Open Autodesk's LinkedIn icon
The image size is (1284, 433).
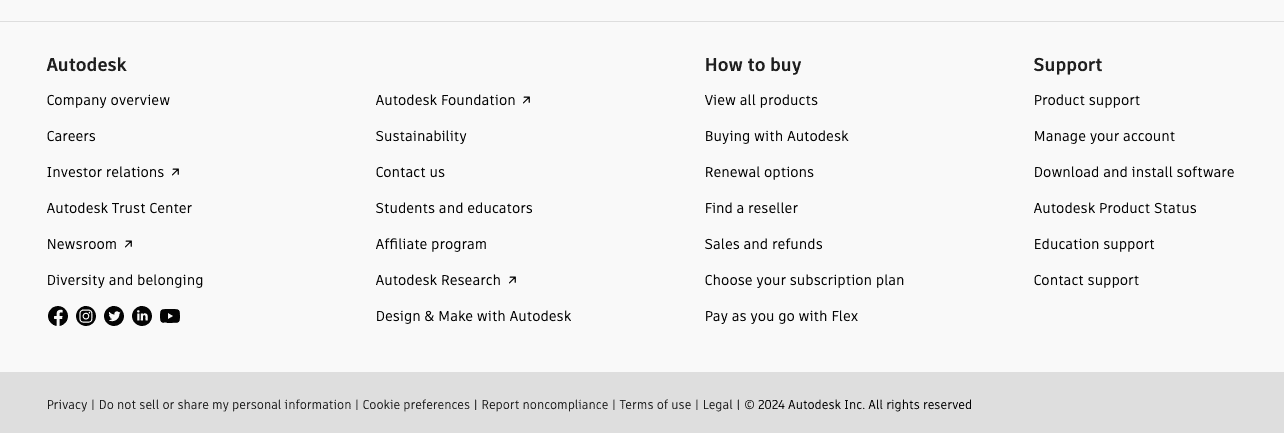142,316
